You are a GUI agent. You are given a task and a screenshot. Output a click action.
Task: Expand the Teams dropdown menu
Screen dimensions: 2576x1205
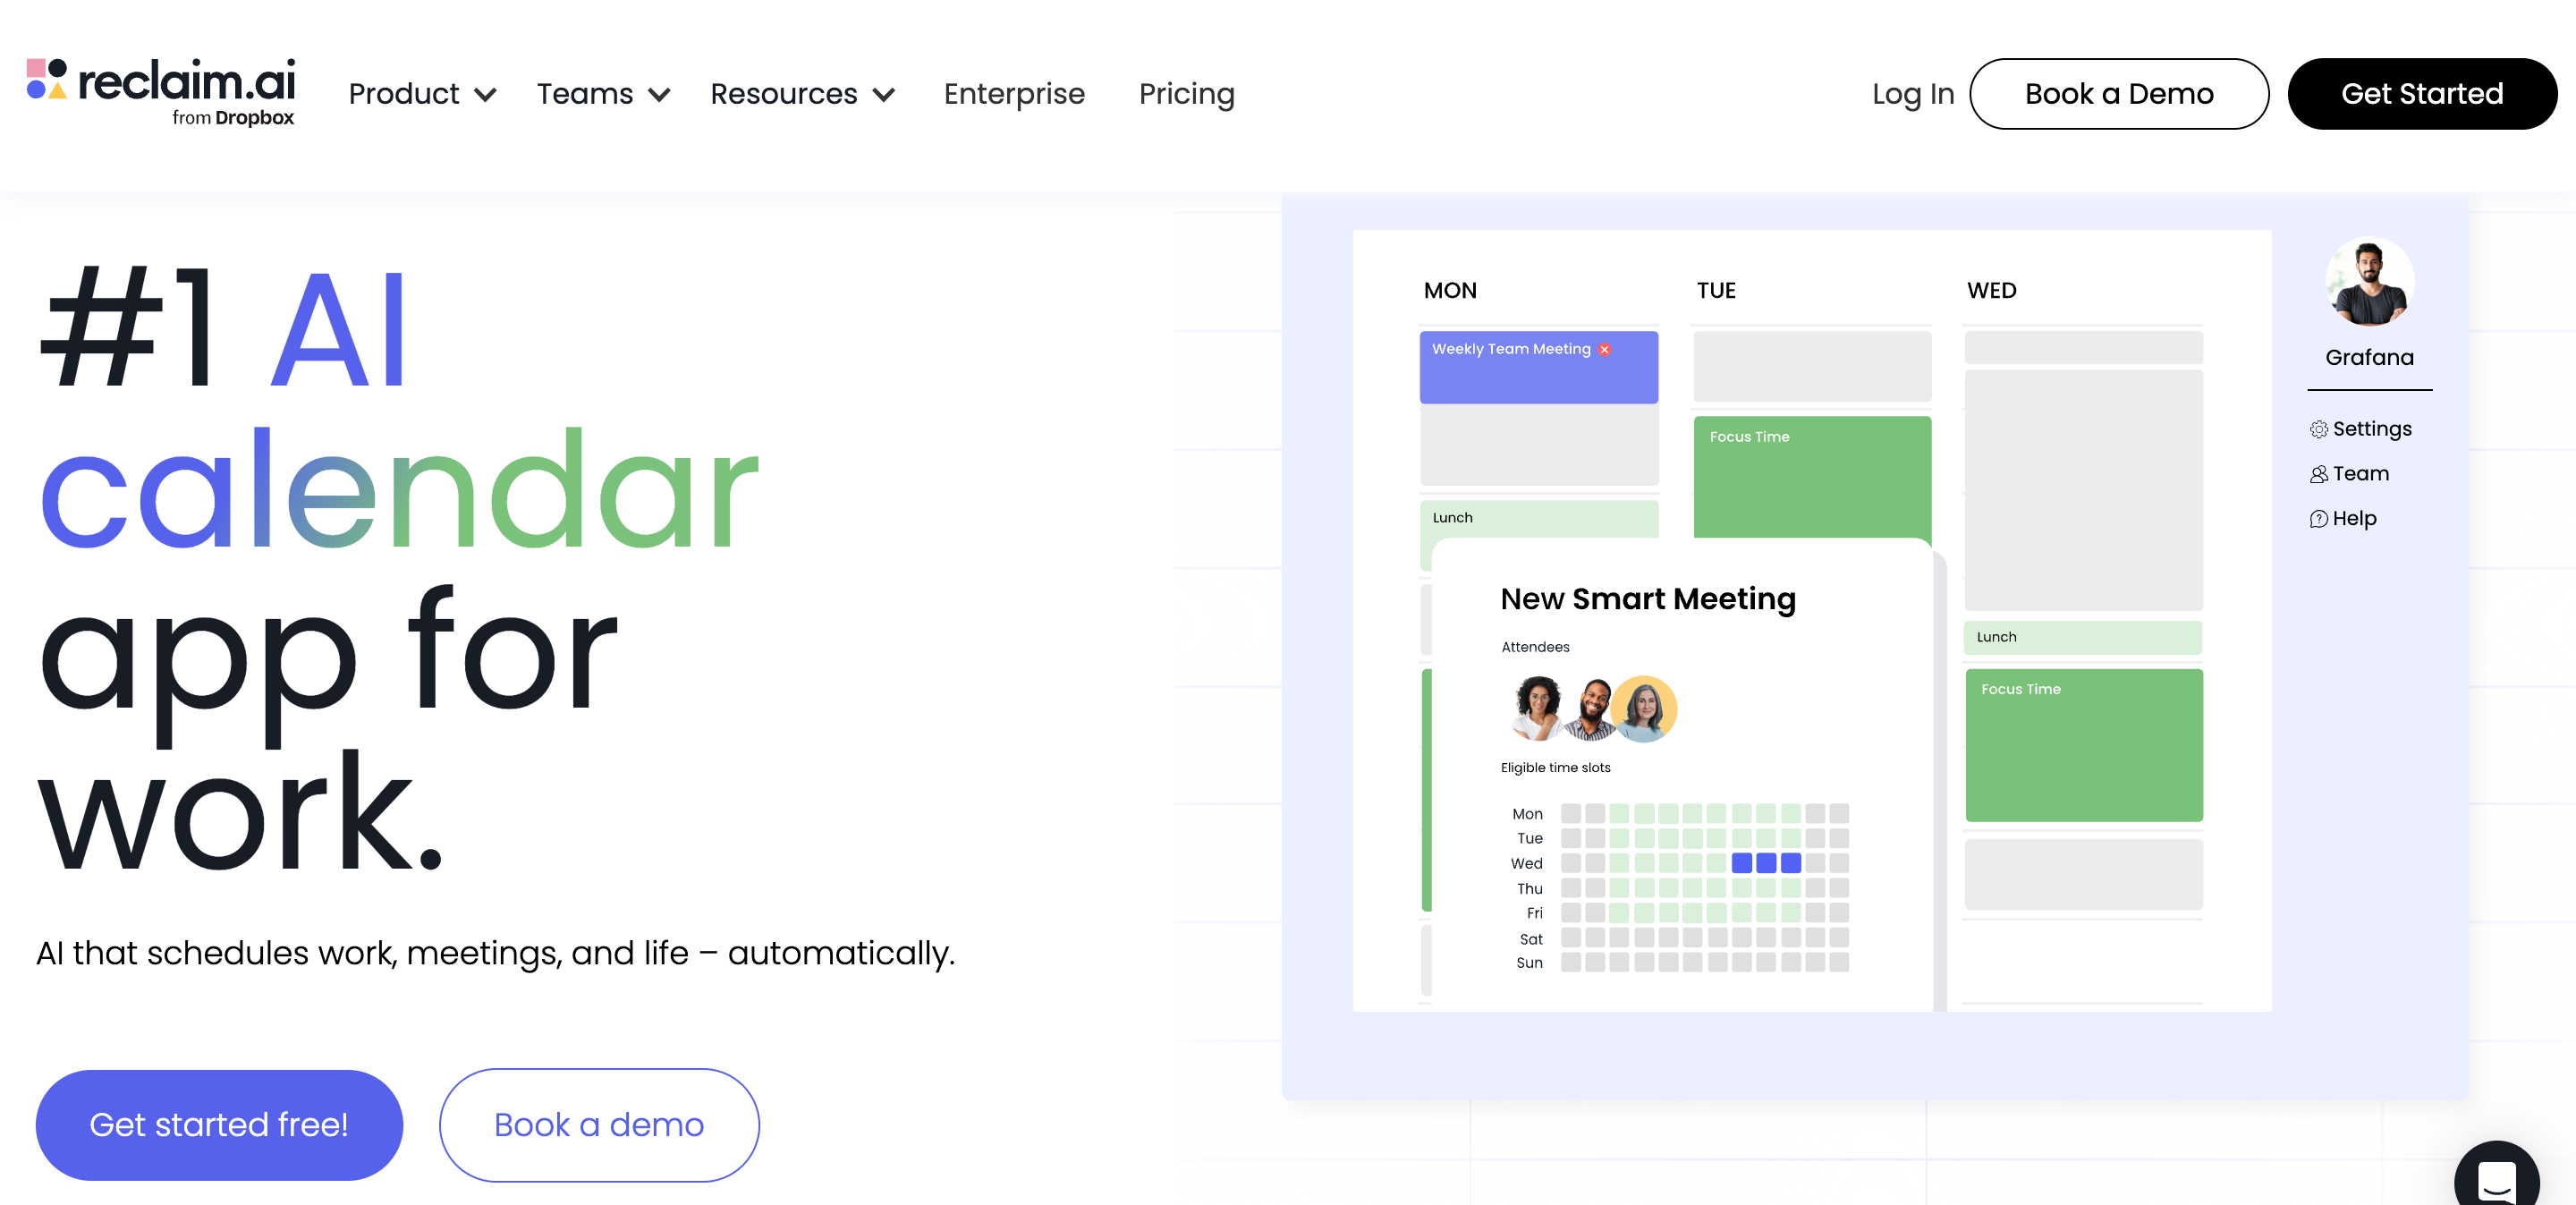pyautogui.click(x=603, y=93)
